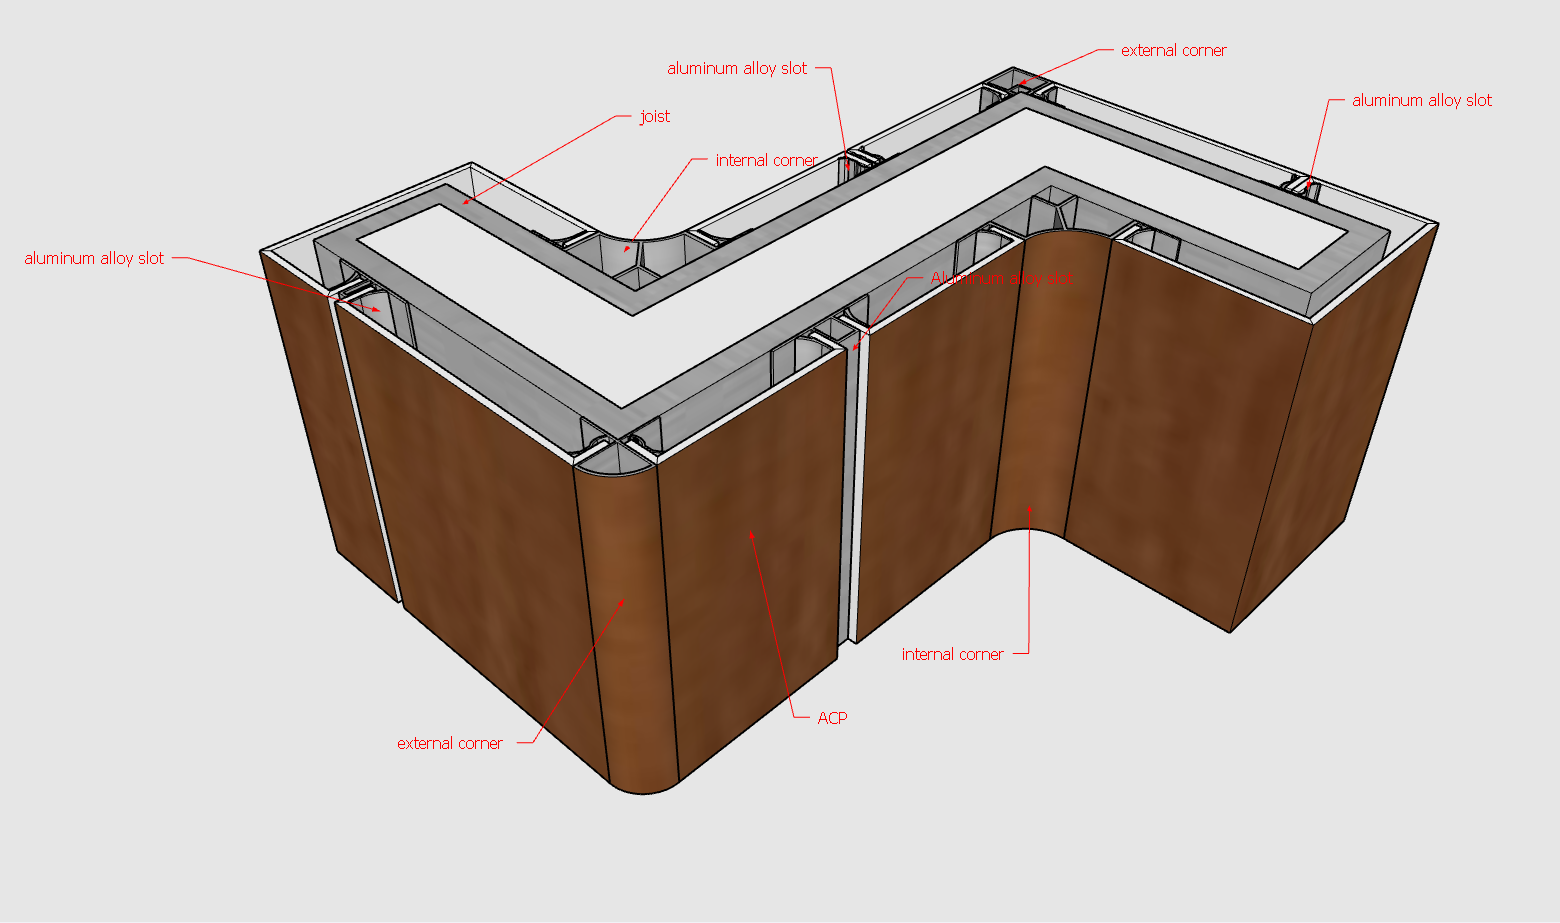The width and height of the screenshot is (1560, 923).
Task: Select the white vertical gap between front panels
Action: click(x=854, y=500)
